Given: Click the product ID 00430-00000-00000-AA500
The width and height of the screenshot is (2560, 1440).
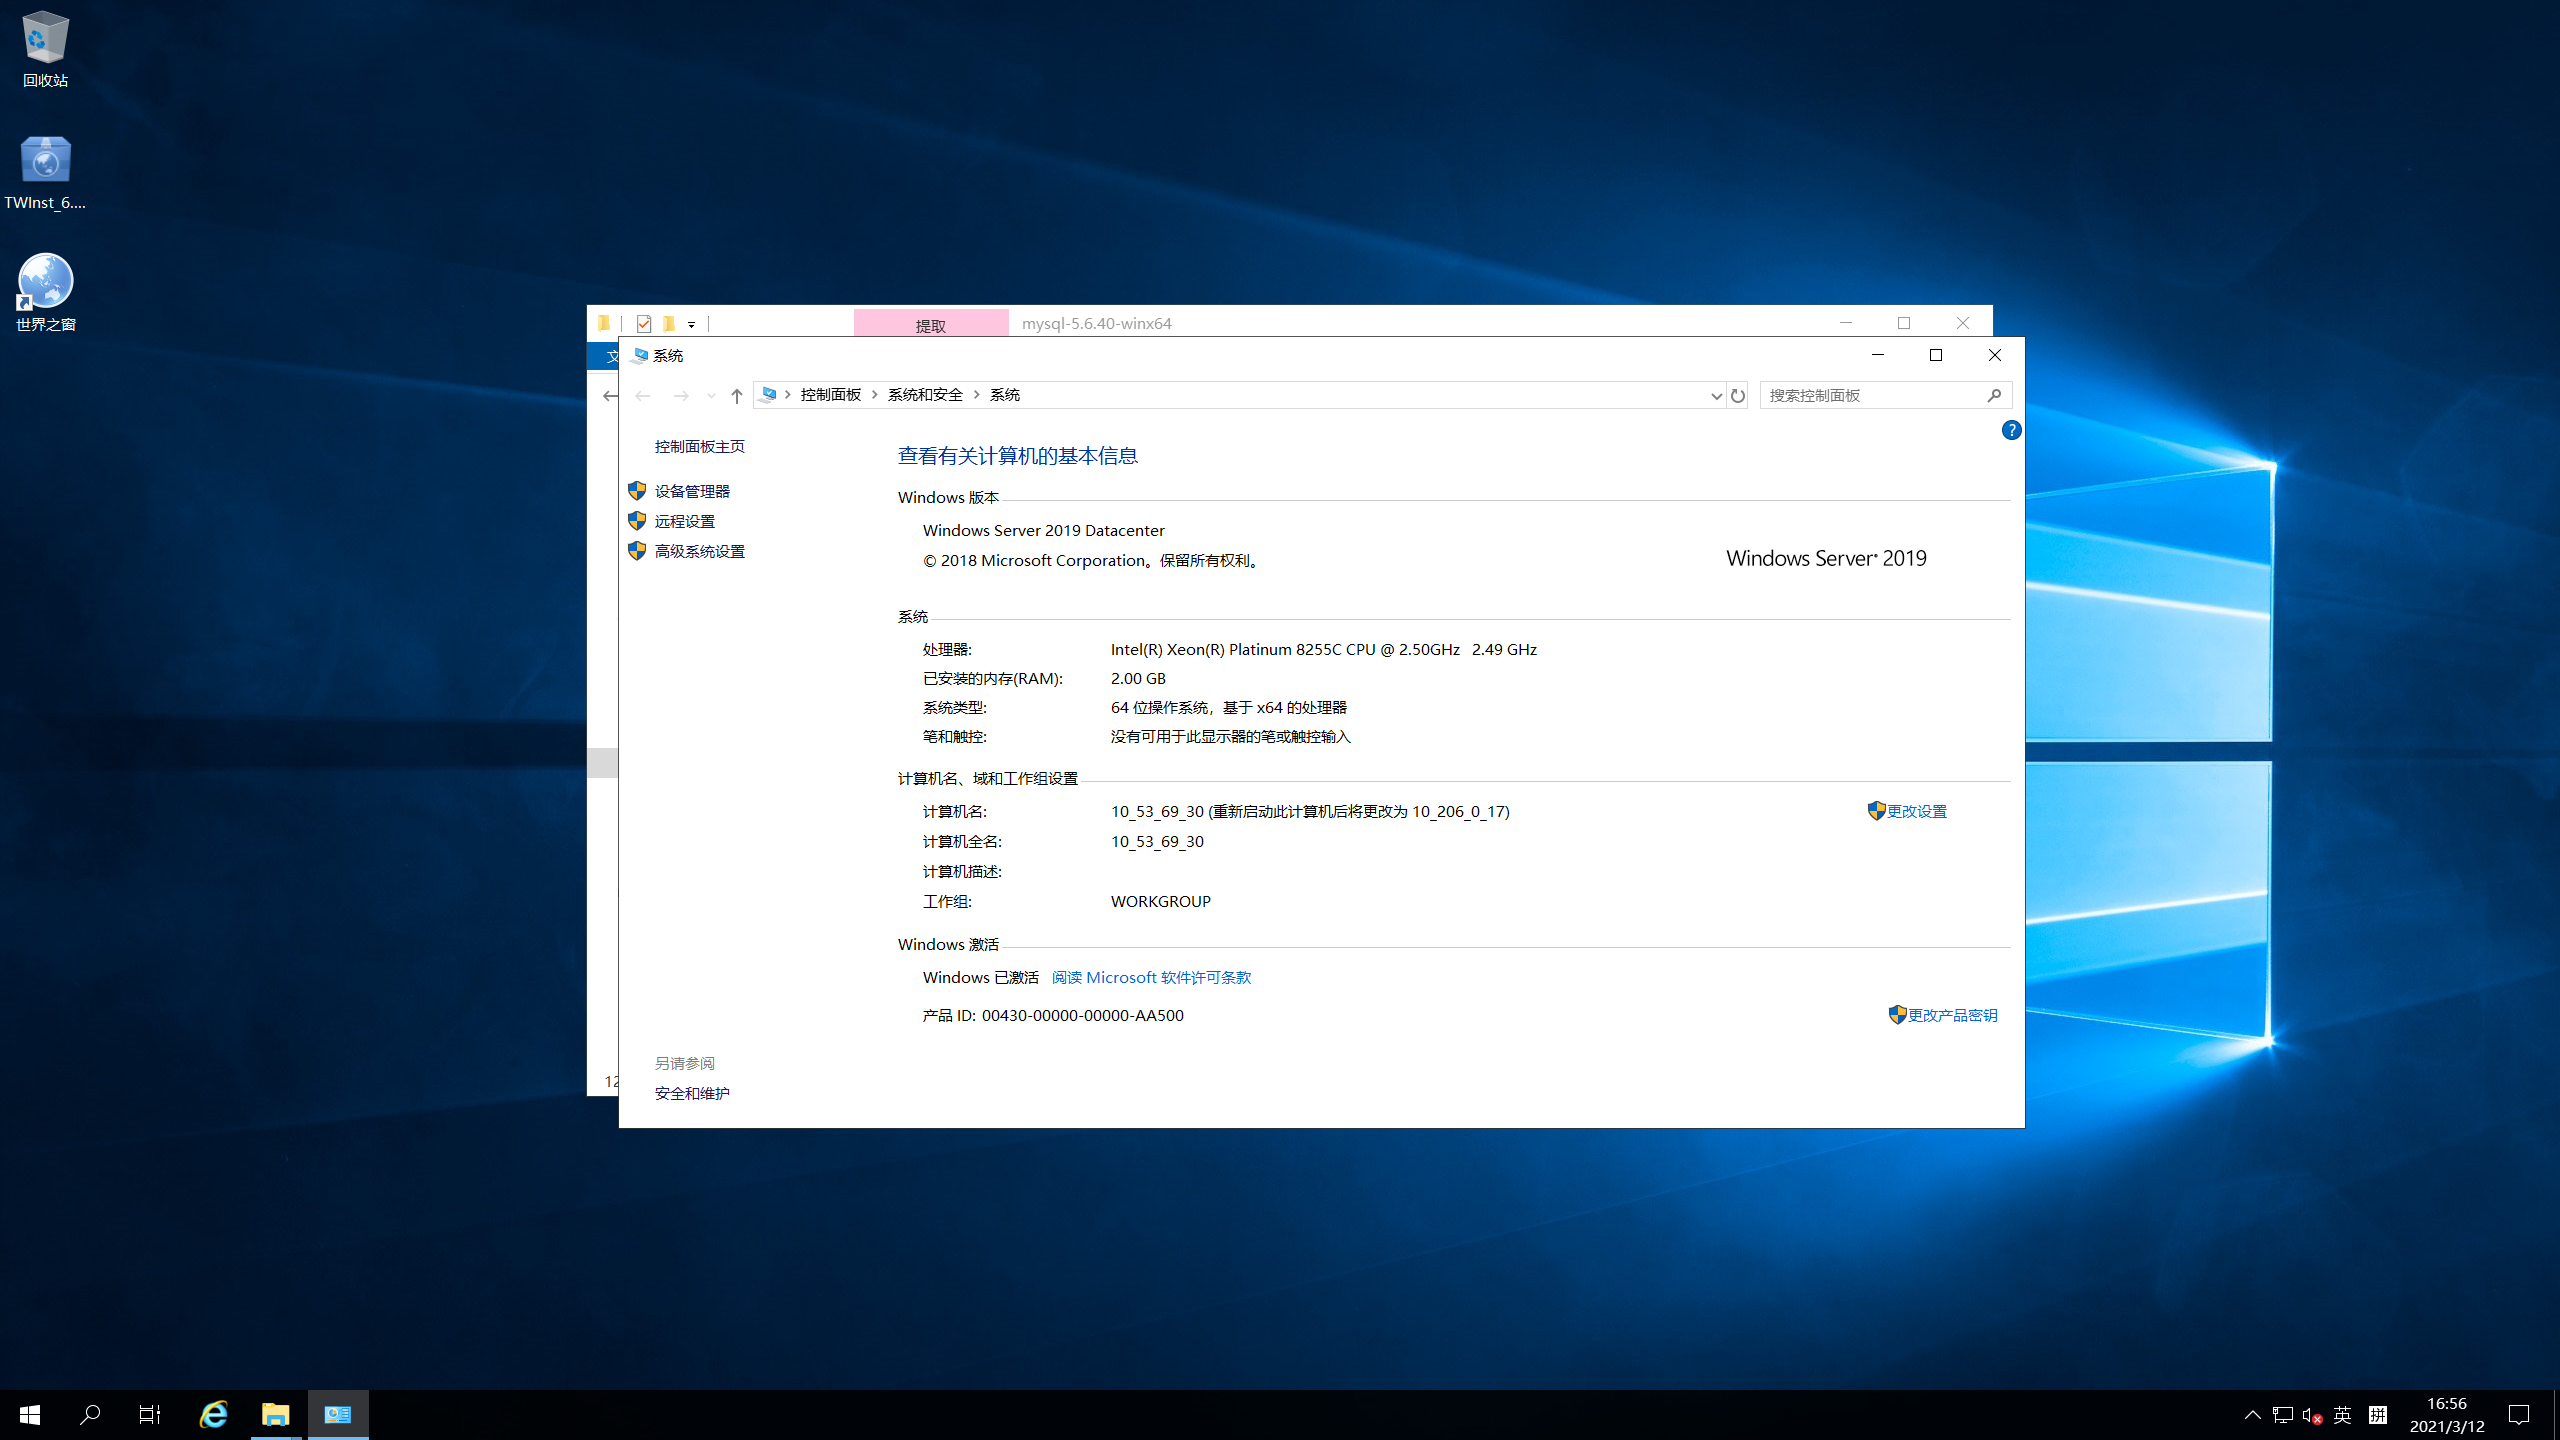Looking at the screenshot, I should [1082, 1015].
